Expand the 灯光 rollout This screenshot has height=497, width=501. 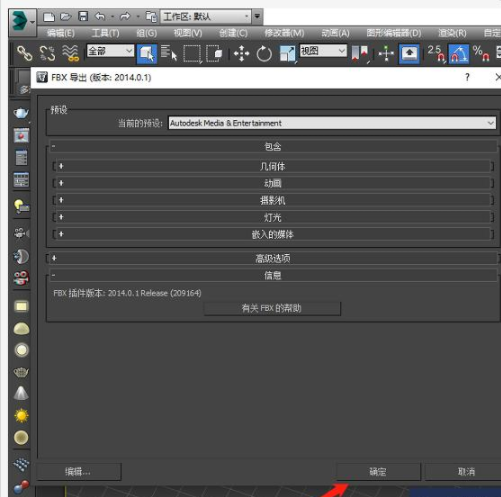pos(273,217)
